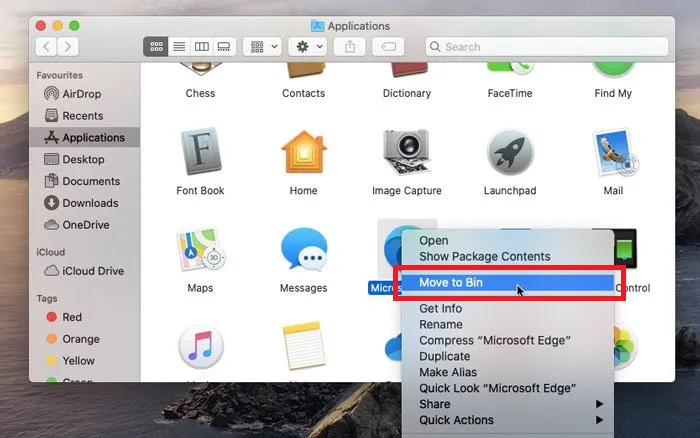
Task: Go back with the left arrow
Action: click(x=46, y=46)
